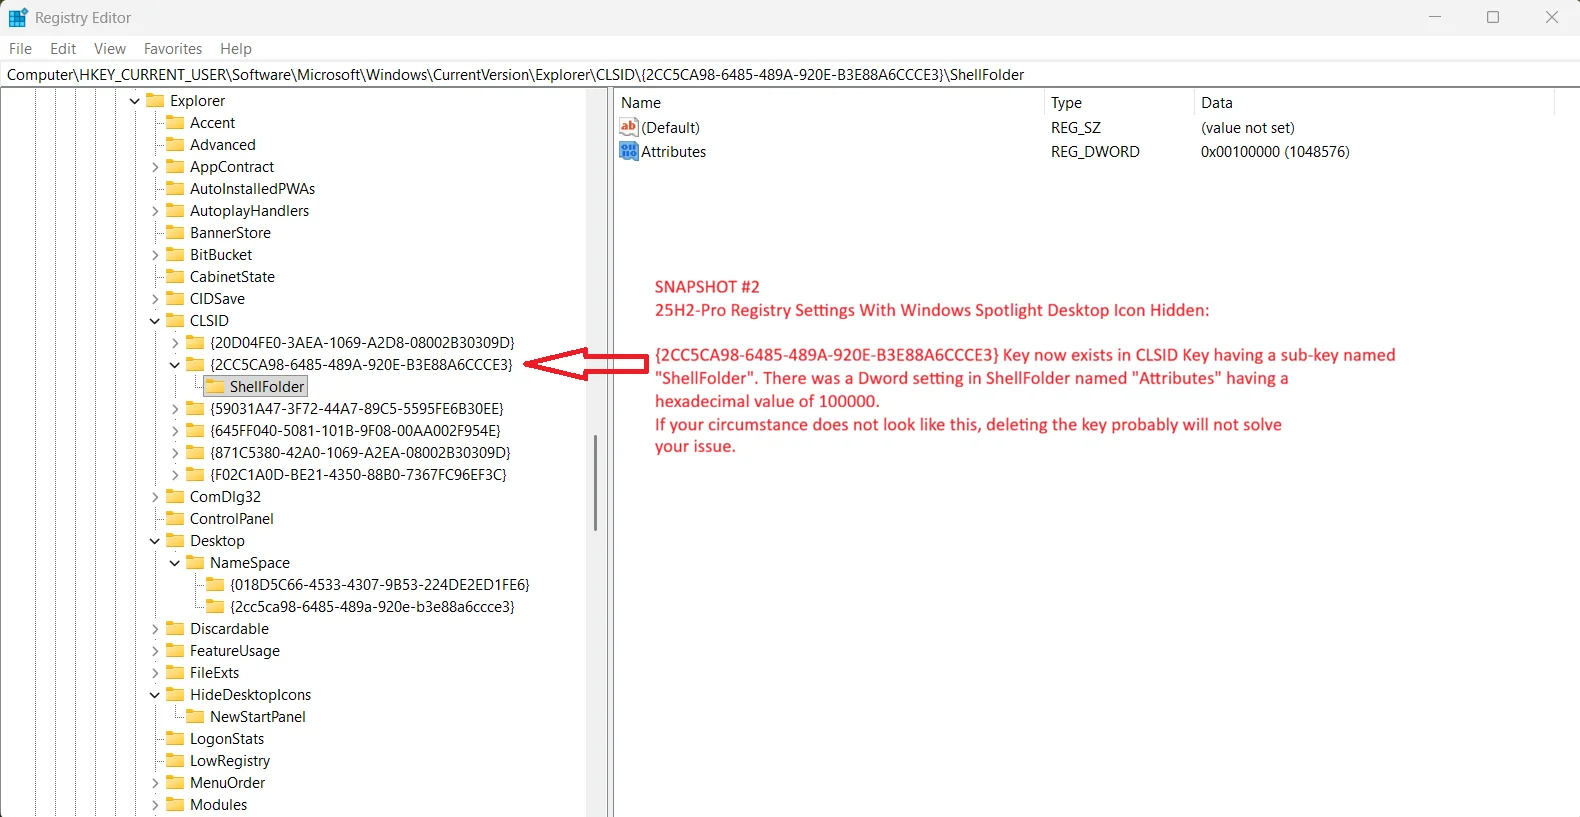Click the NewStartPanel folder icon

coord(195,716)
